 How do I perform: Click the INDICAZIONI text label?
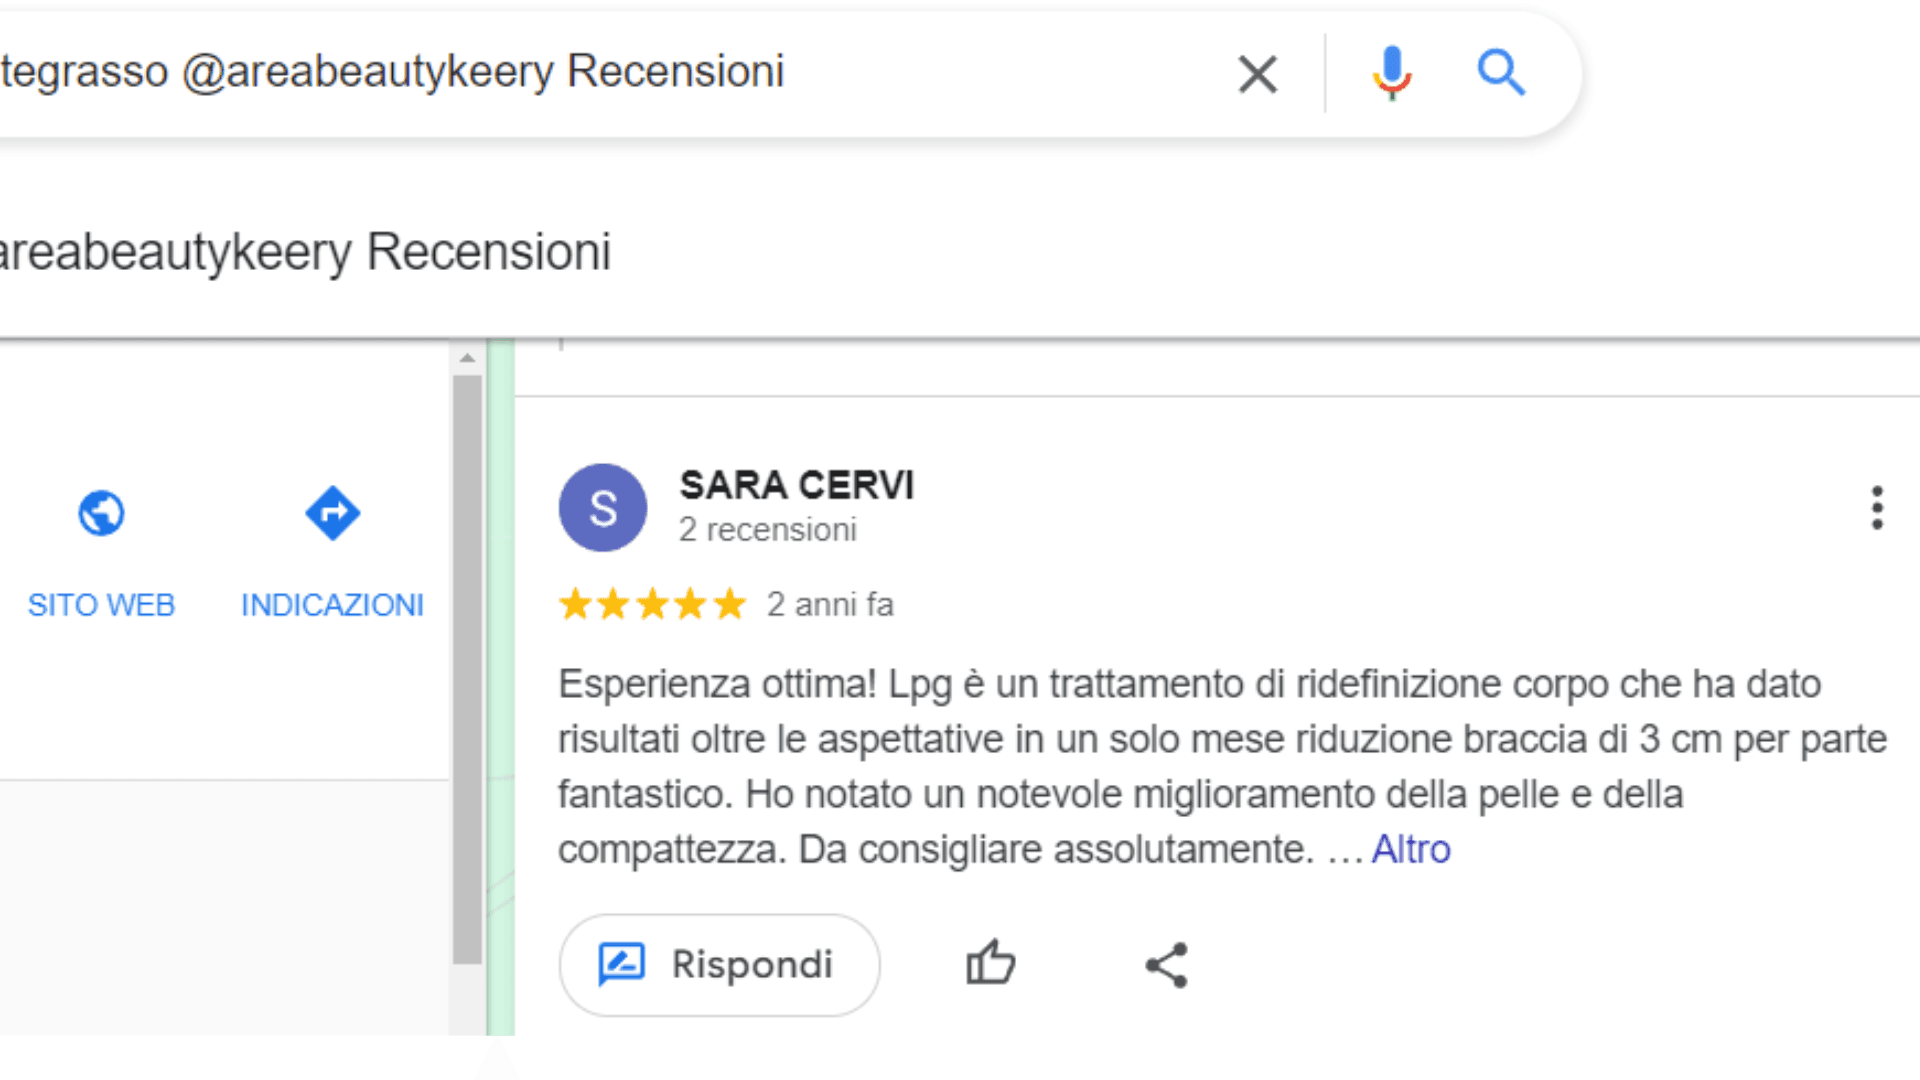[x=332, y=605]
